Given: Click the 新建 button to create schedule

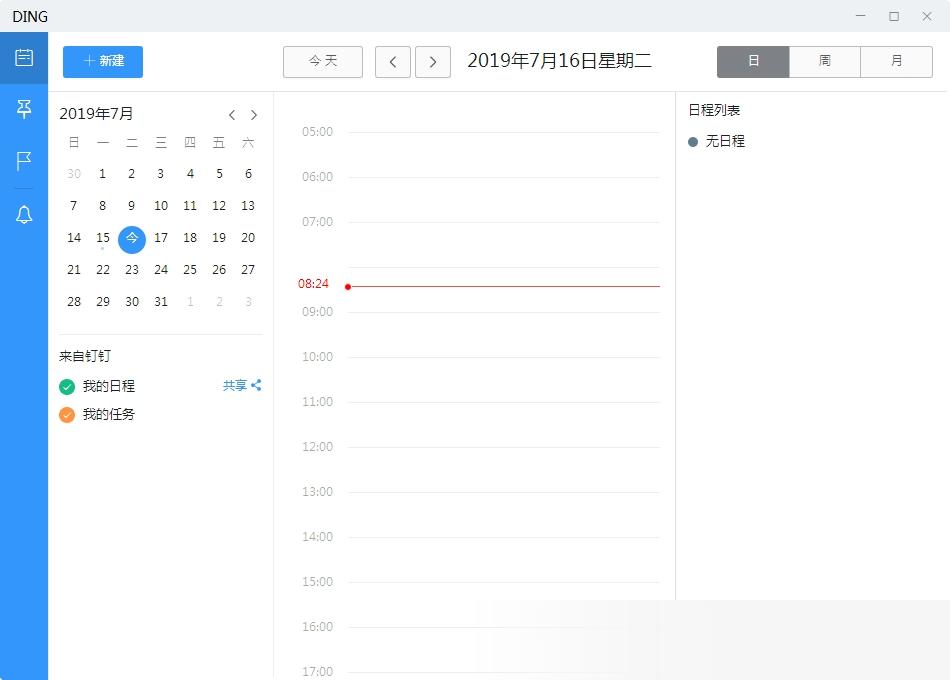Looking at the screenshot, I should [103, 61].
